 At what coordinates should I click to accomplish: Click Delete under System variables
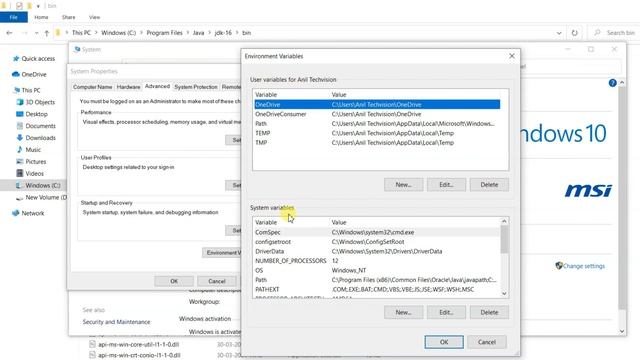(489, 312)
